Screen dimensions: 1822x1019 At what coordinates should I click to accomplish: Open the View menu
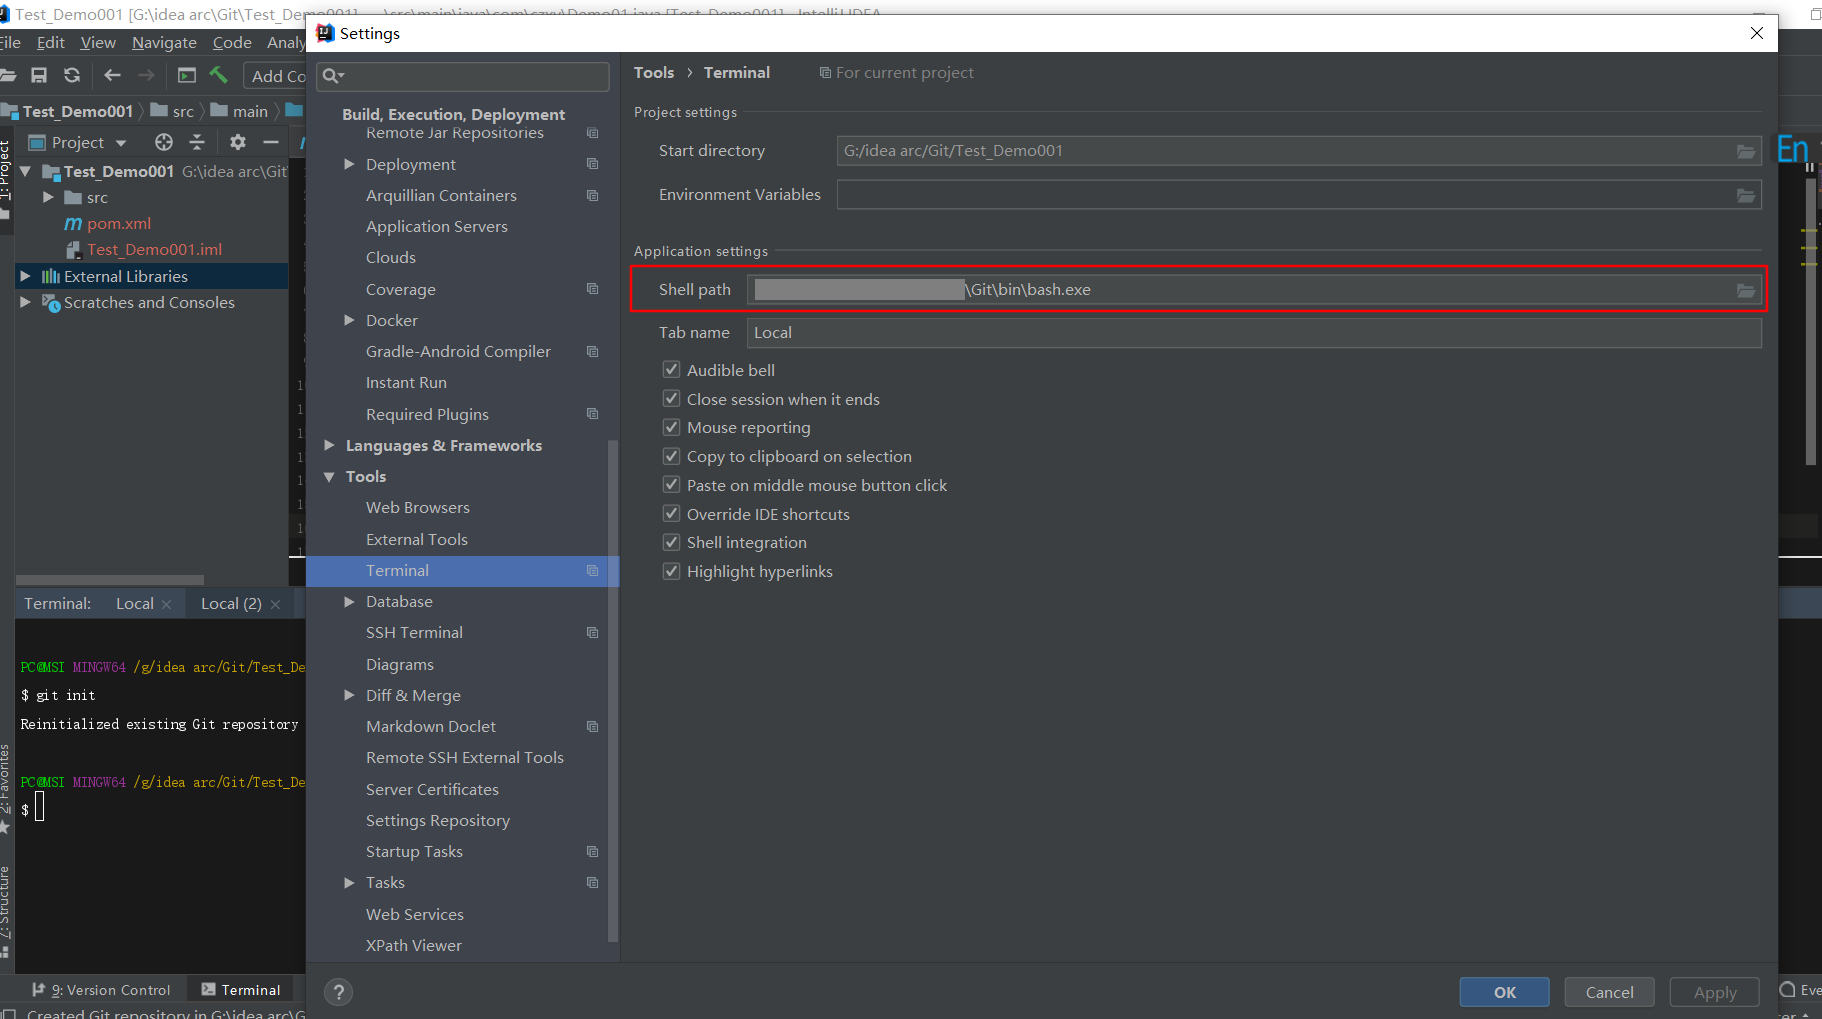98,42
